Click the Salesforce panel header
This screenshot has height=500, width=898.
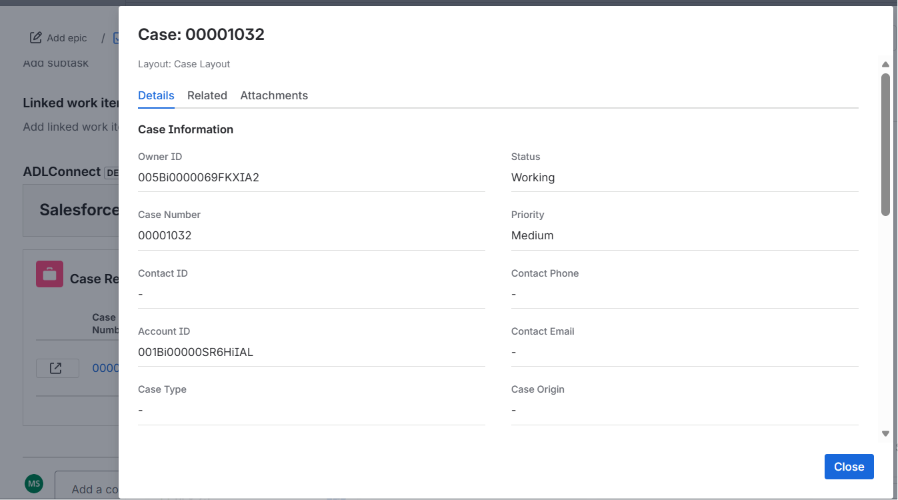[70, 210]
